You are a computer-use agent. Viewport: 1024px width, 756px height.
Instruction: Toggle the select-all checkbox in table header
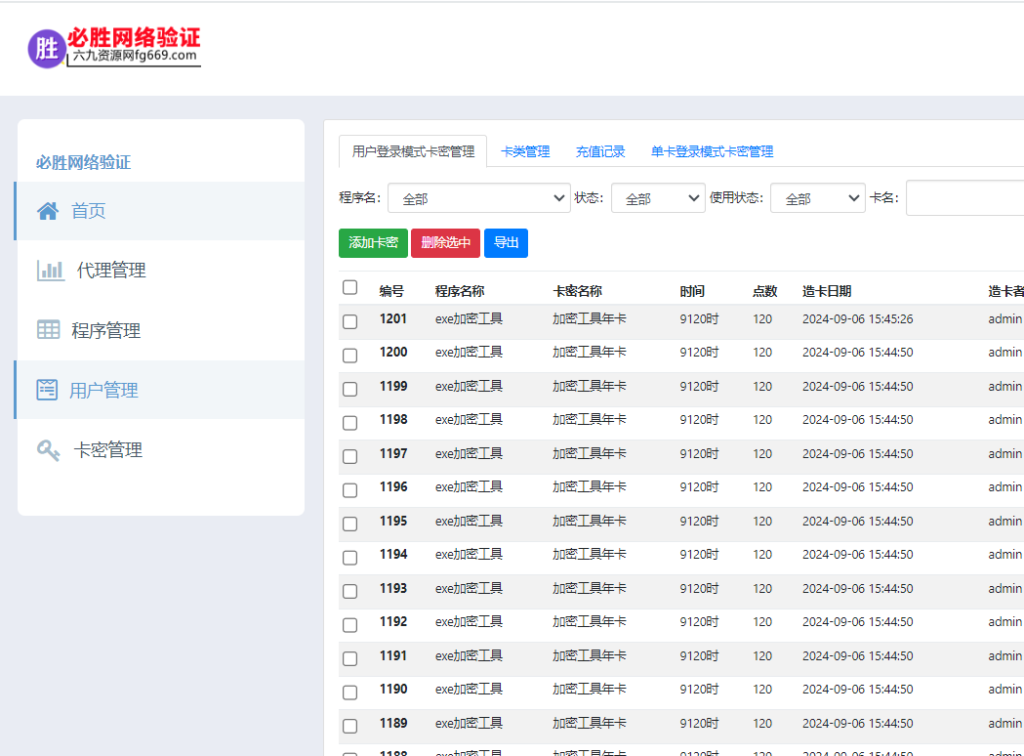[350, 288]
